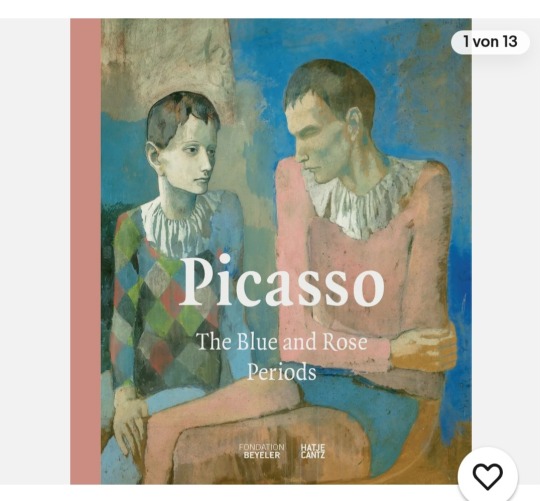The height and width of the screenshot is (501, 540).
Task: Click the grey margin left of the book photo
Action: click(x=35, y=251)
